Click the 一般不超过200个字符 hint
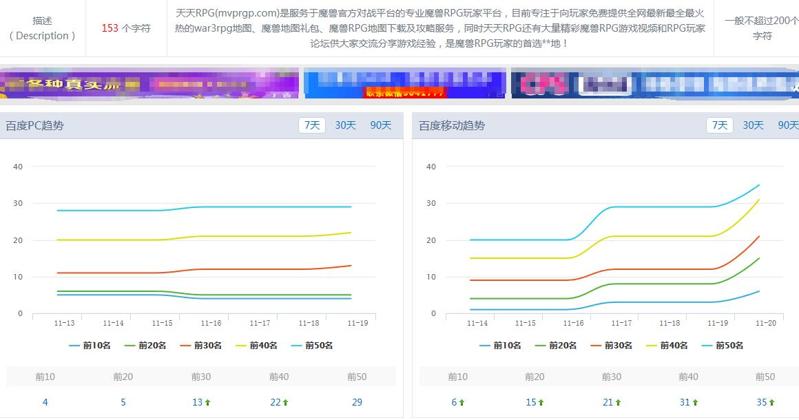 (x=762, y=28)
